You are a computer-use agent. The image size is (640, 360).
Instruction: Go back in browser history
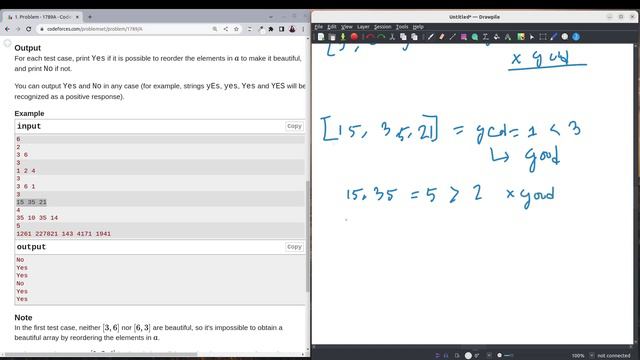[x=7, y=29]
